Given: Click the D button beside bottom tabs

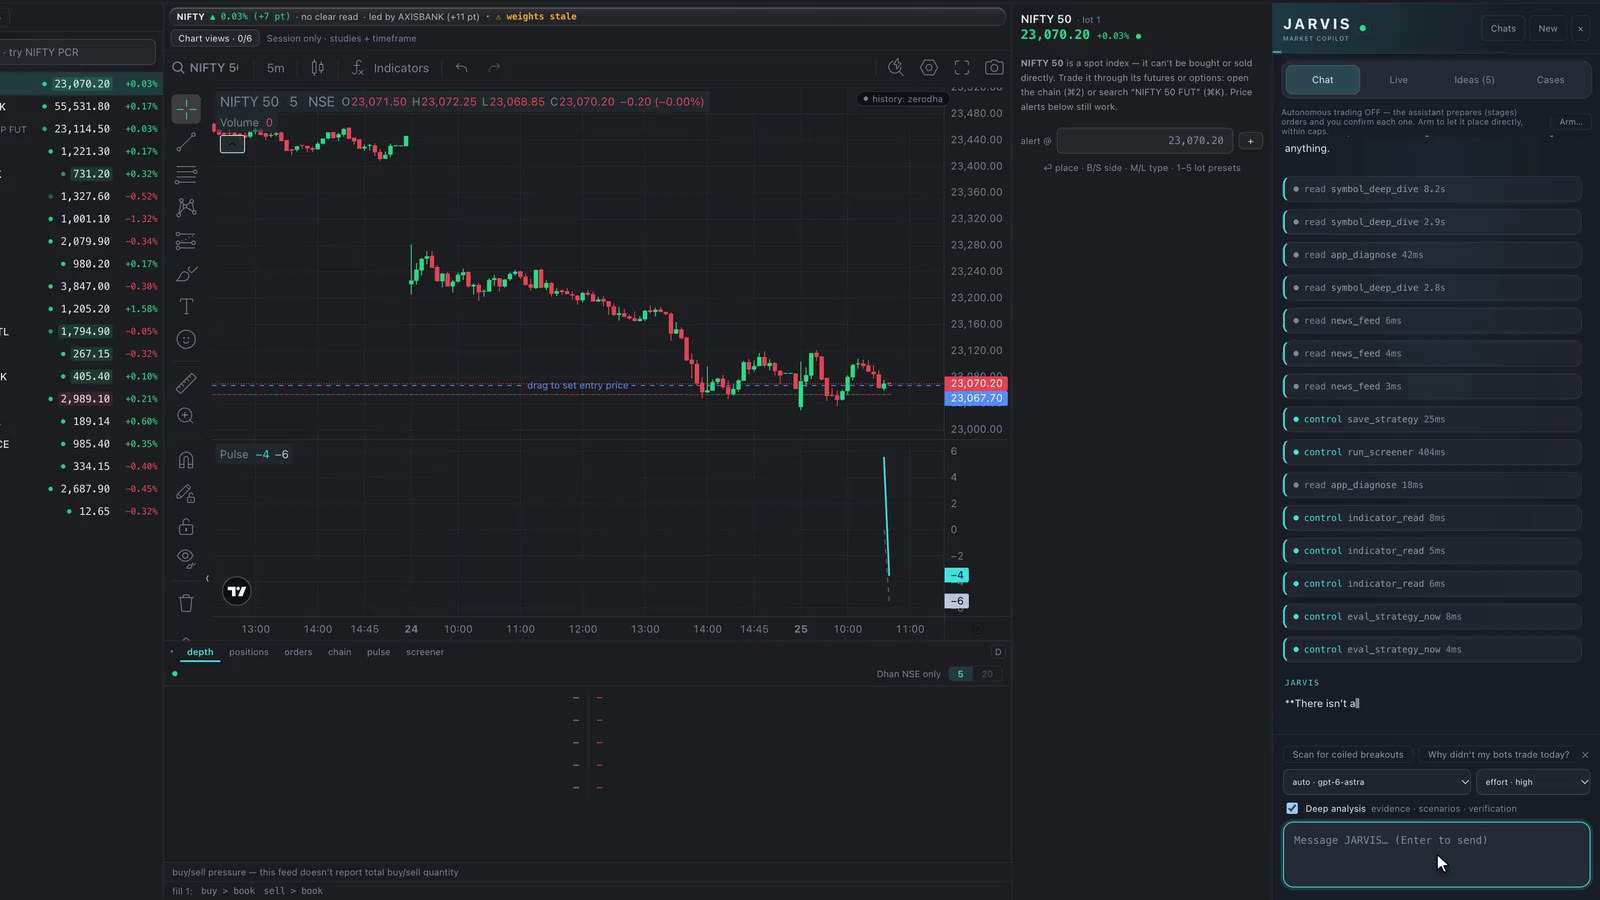Looking at the screenshot, I should click(x=998, y=652).
